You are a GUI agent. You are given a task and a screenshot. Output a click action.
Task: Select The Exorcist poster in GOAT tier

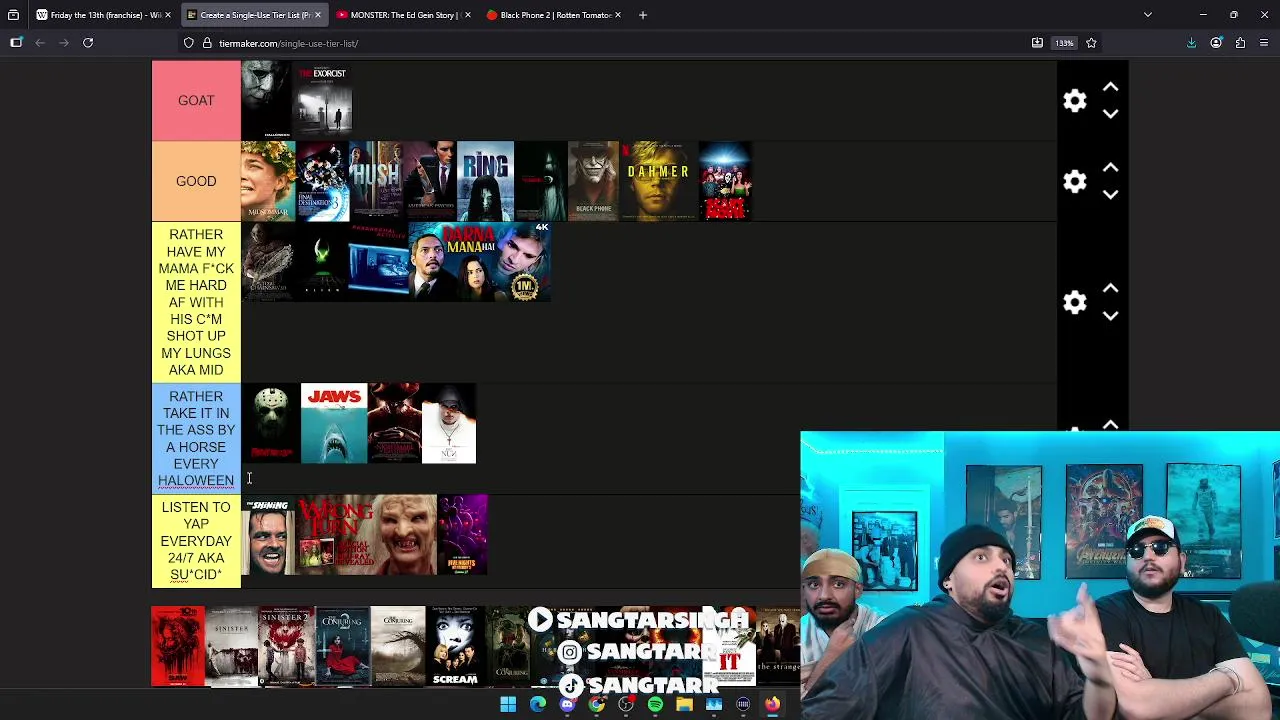click(323, 100)
